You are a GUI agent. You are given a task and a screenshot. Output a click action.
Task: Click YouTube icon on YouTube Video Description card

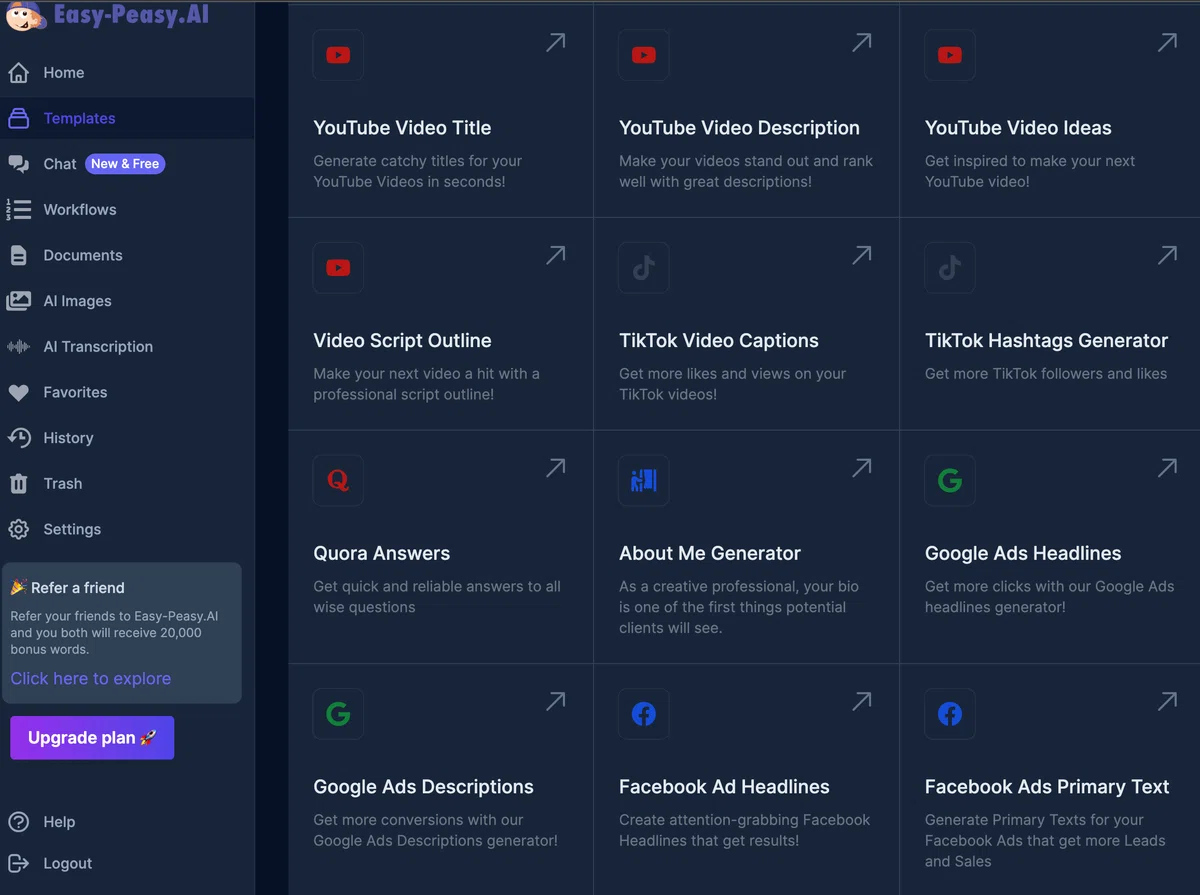click(644, 55)
